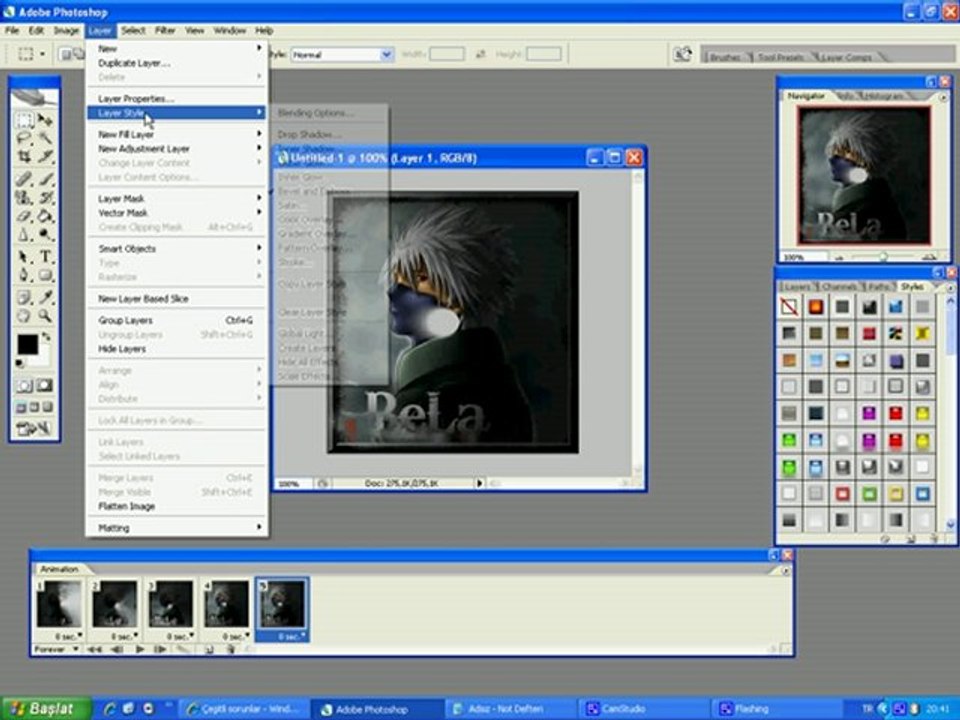Choose New Layer Based Slice
This screenshot has height=720, width=960.
[176, 299]
